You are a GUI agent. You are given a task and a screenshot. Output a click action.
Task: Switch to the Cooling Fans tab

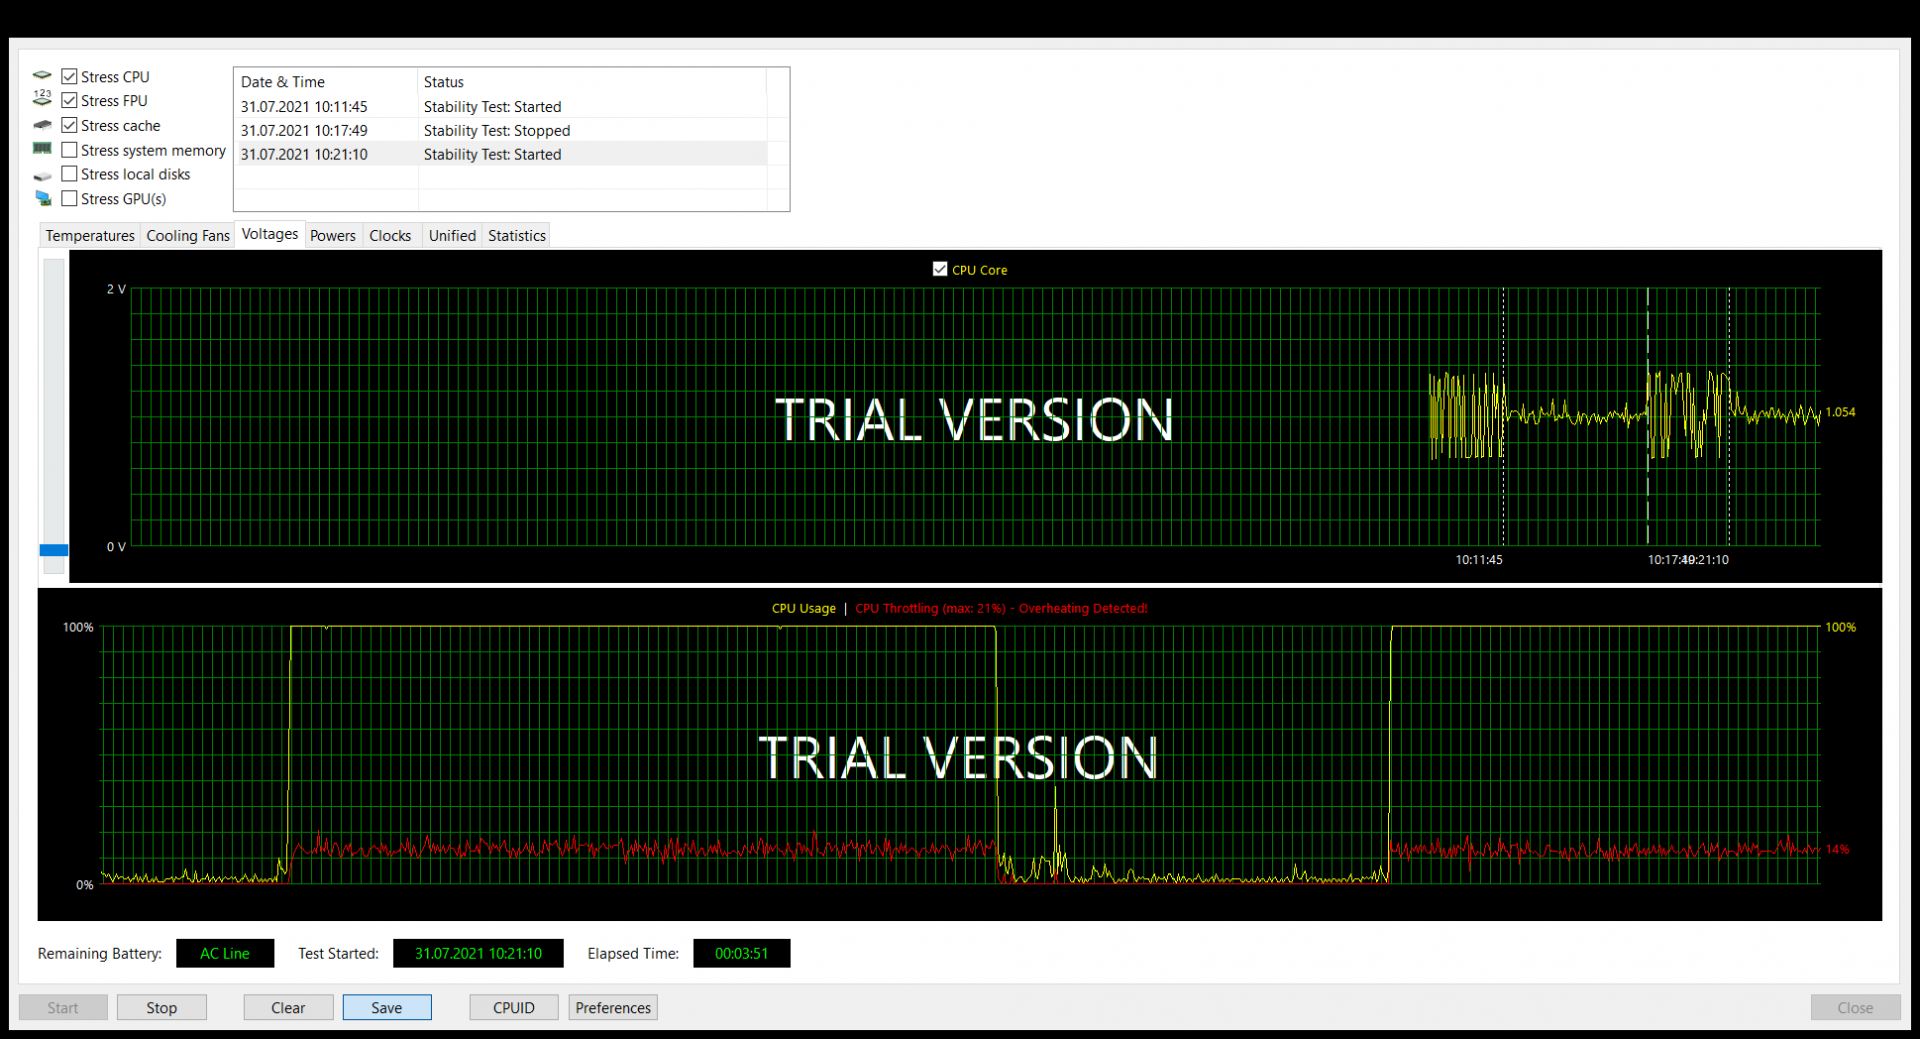pyautogui.click(x=188, y=235)
